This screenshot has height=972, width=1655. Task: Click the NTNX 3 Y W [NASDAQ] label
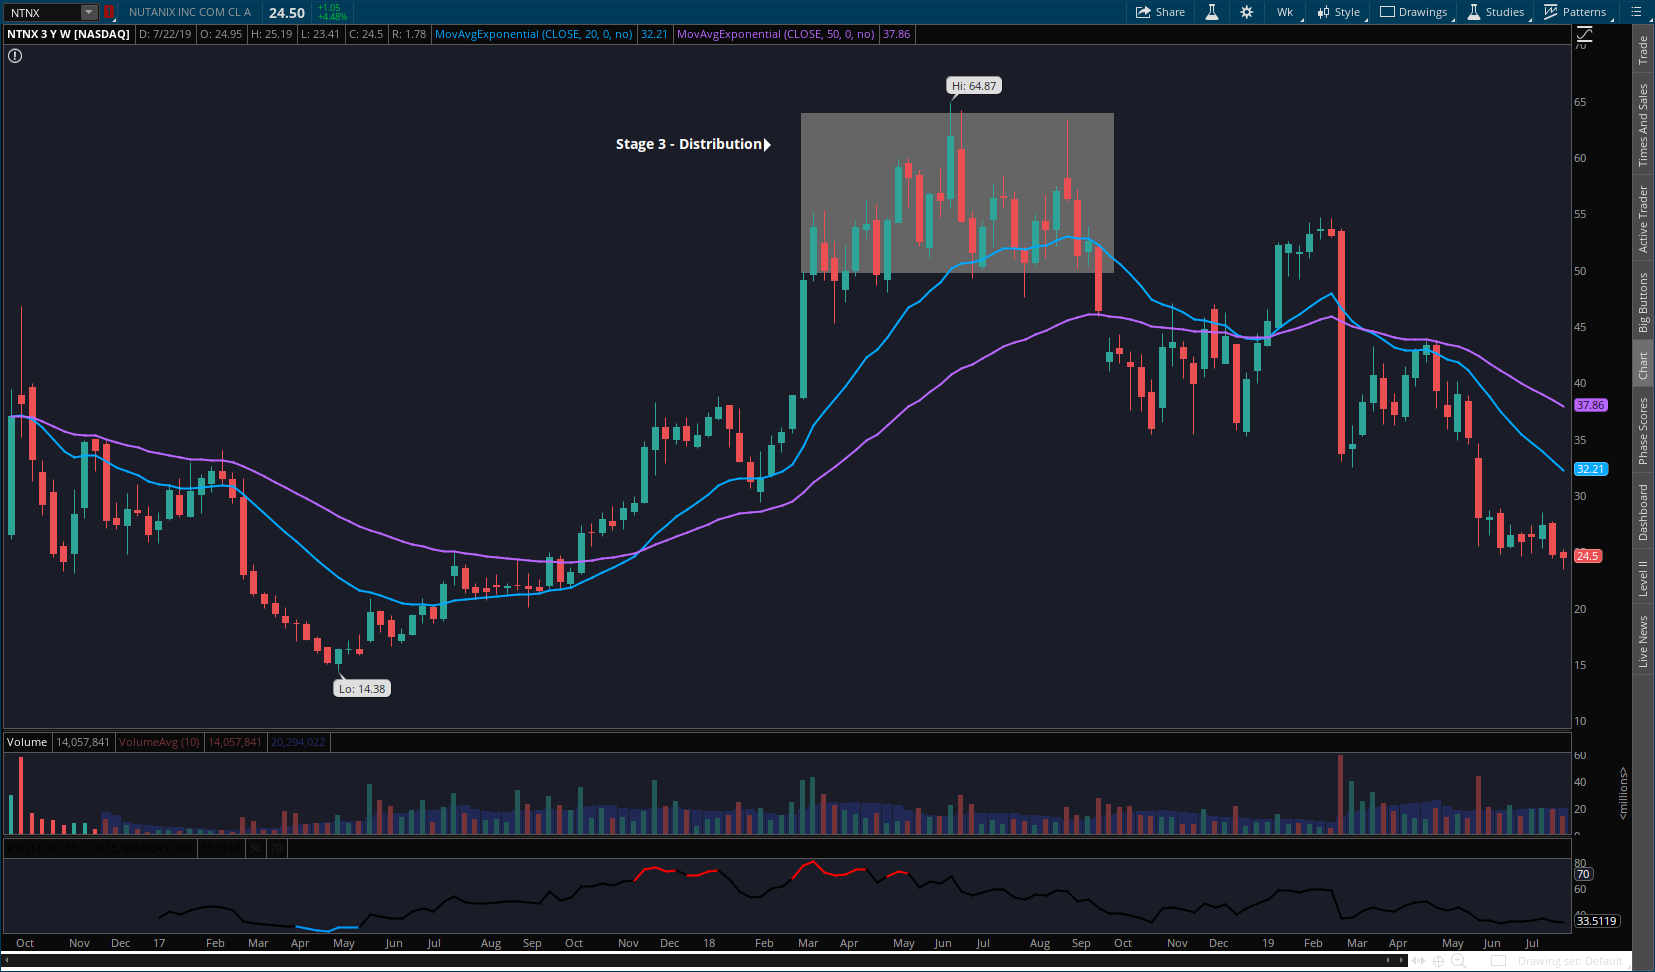(x=68, y=34)
